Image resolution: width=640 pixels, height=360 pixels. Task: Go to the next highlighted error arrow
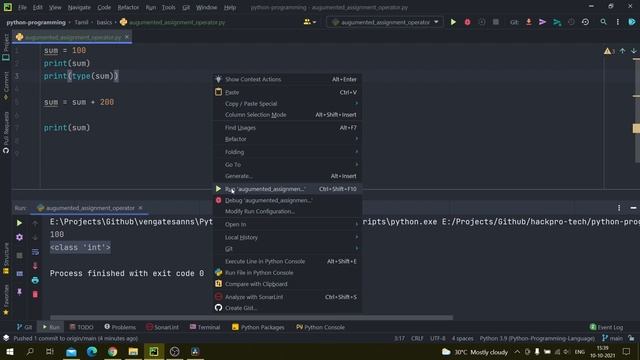pos(633,51)
